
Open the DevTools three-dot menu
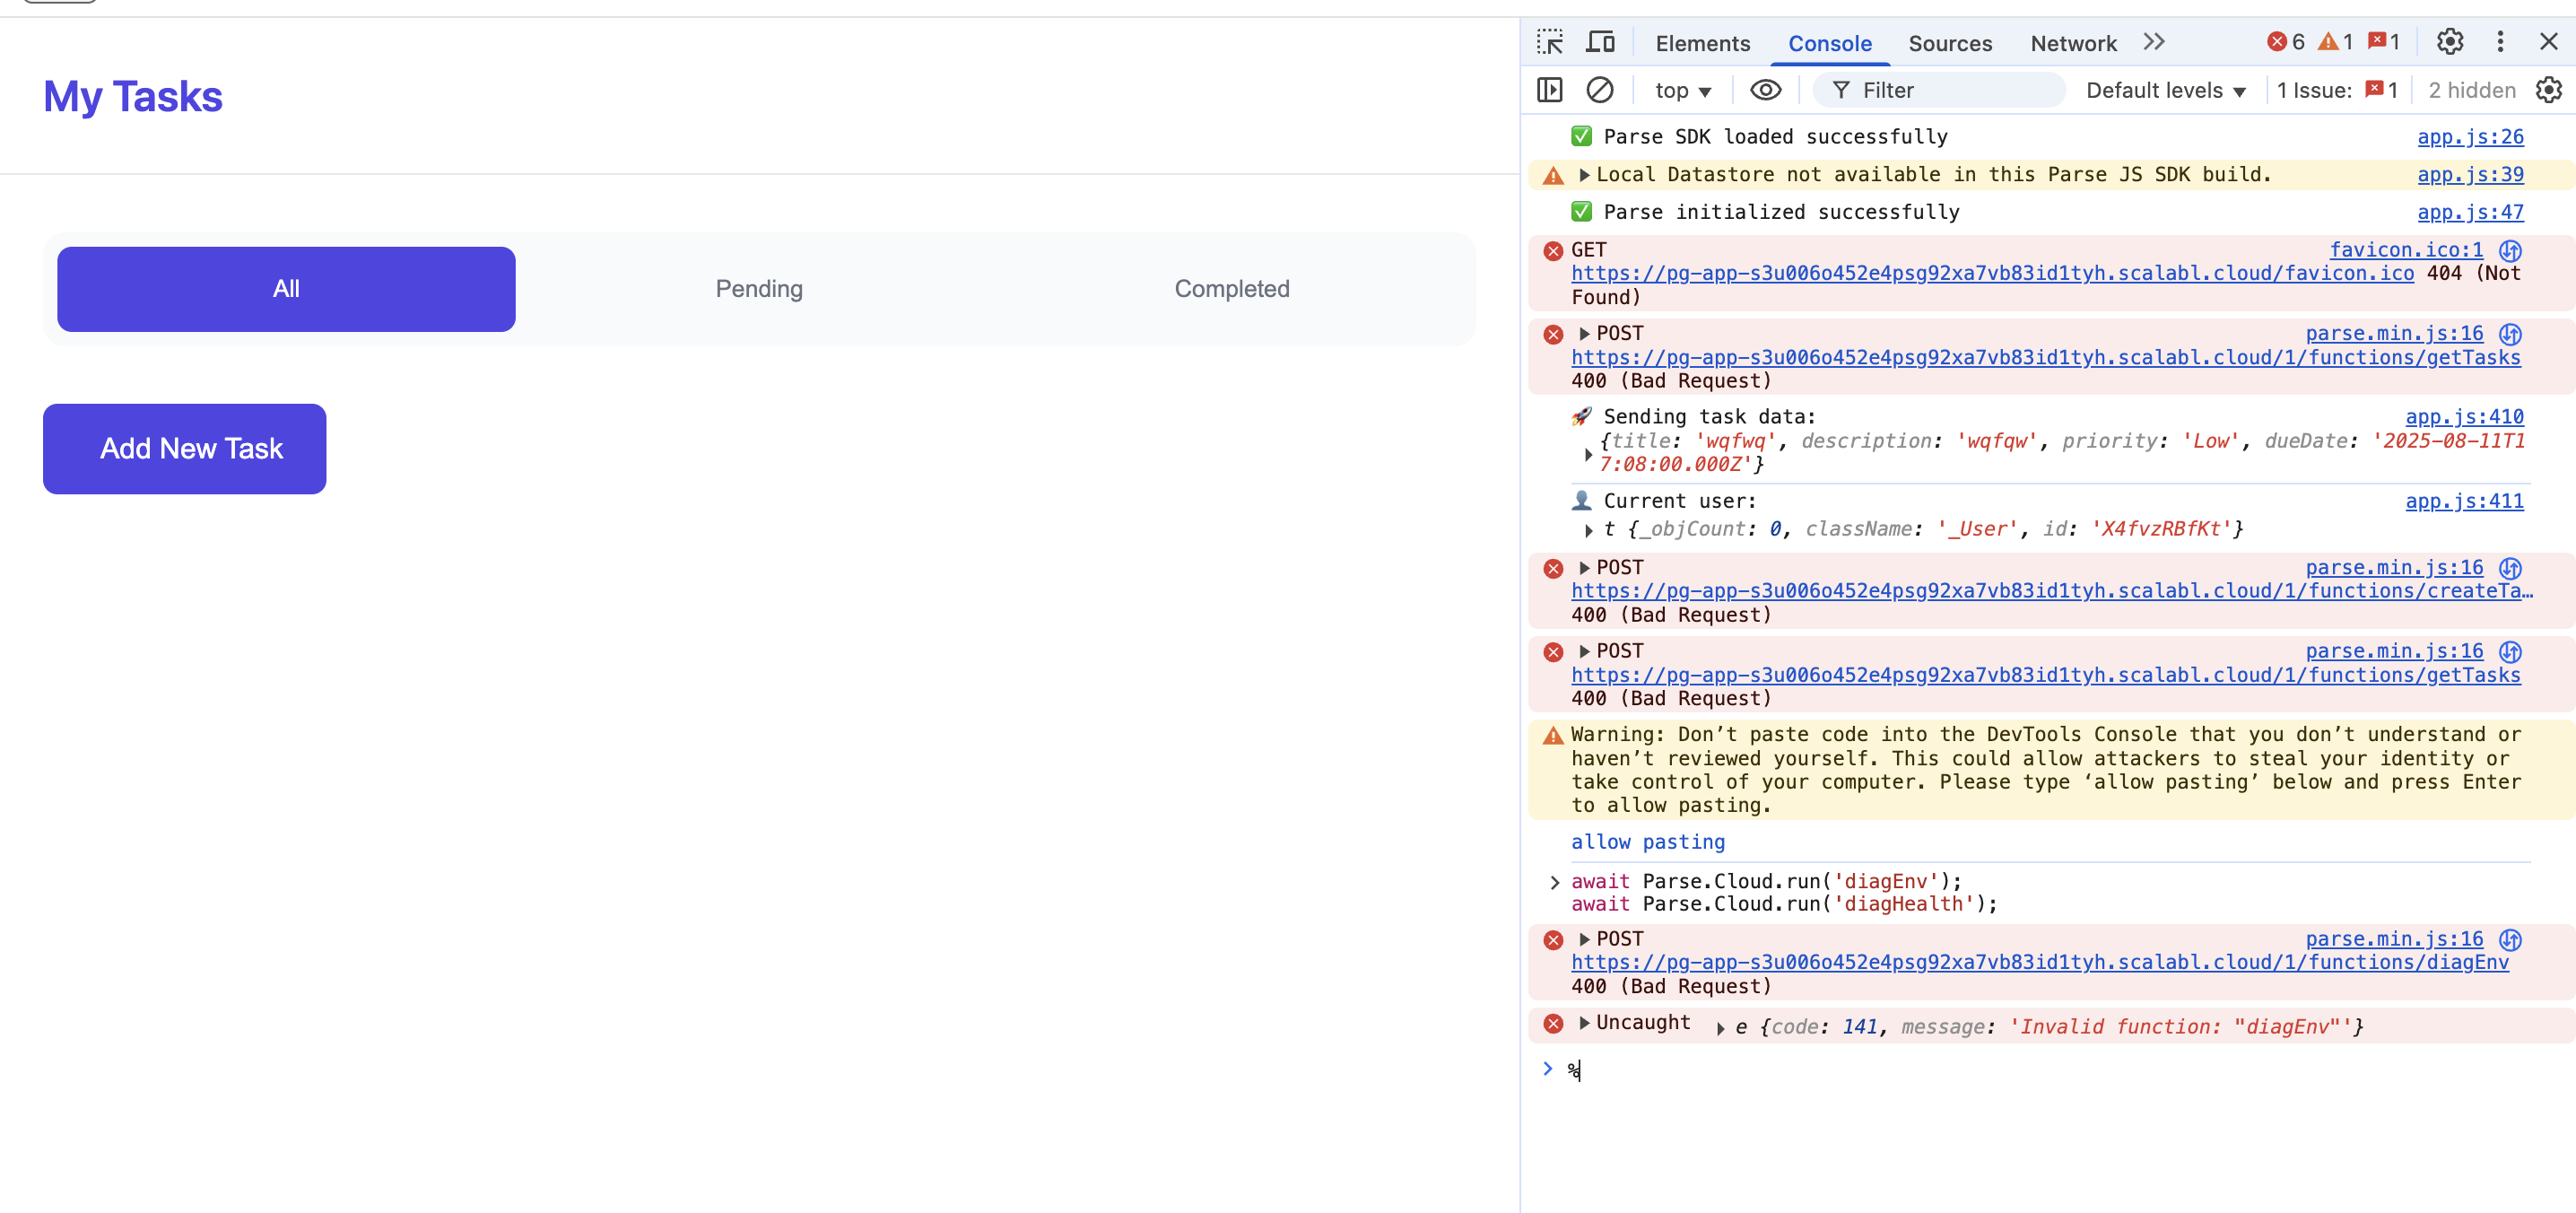(2500, 42)
